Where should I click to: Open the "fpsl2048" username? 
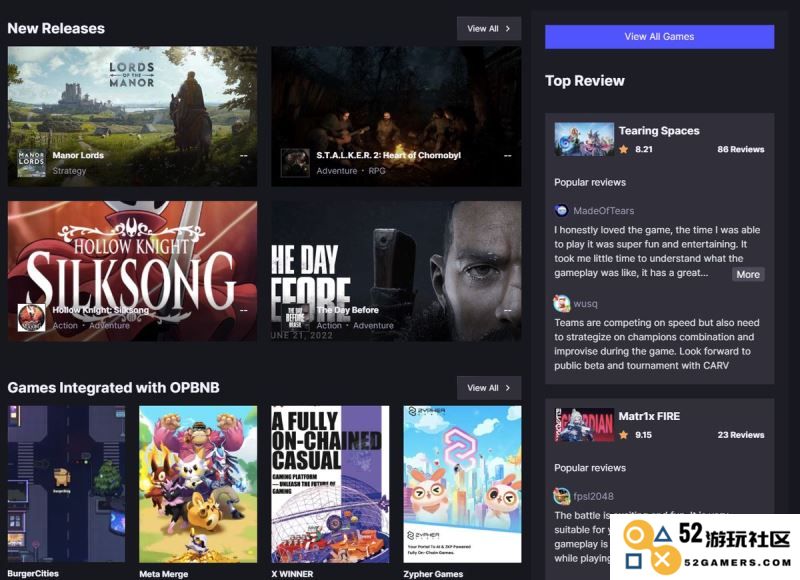coord(593,496)
